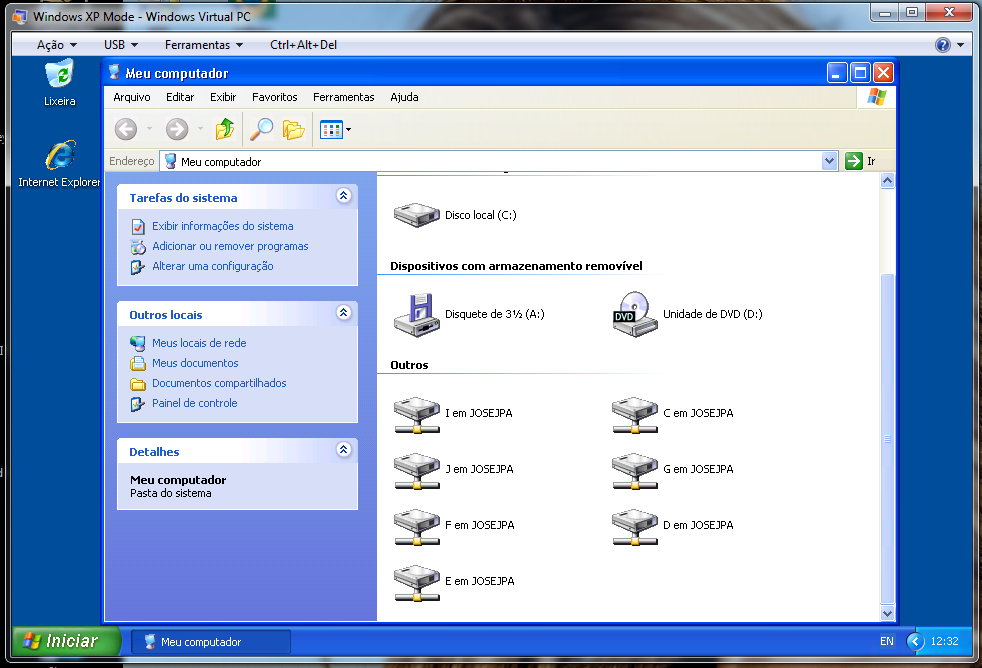Select network drive I em JOSEJPA
The width and height of the screenshot is (982, 668).
click(416, 413)
